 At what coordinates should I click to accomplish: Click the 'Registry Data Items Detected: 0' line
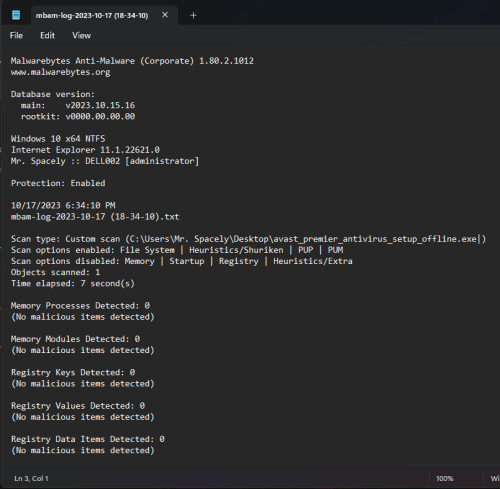point(88,439)
